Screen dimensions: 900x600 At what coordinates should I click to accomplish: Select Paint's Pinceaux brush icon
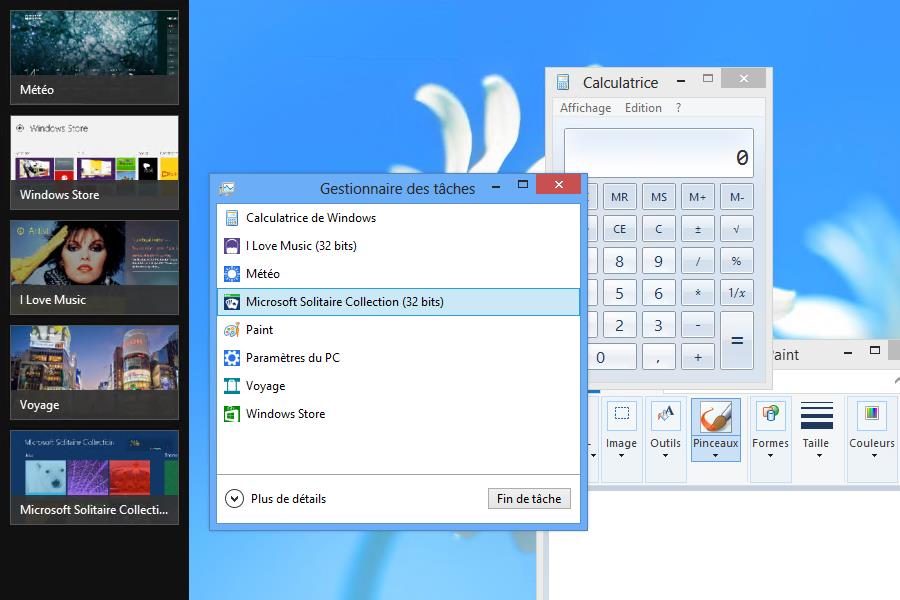716,417
